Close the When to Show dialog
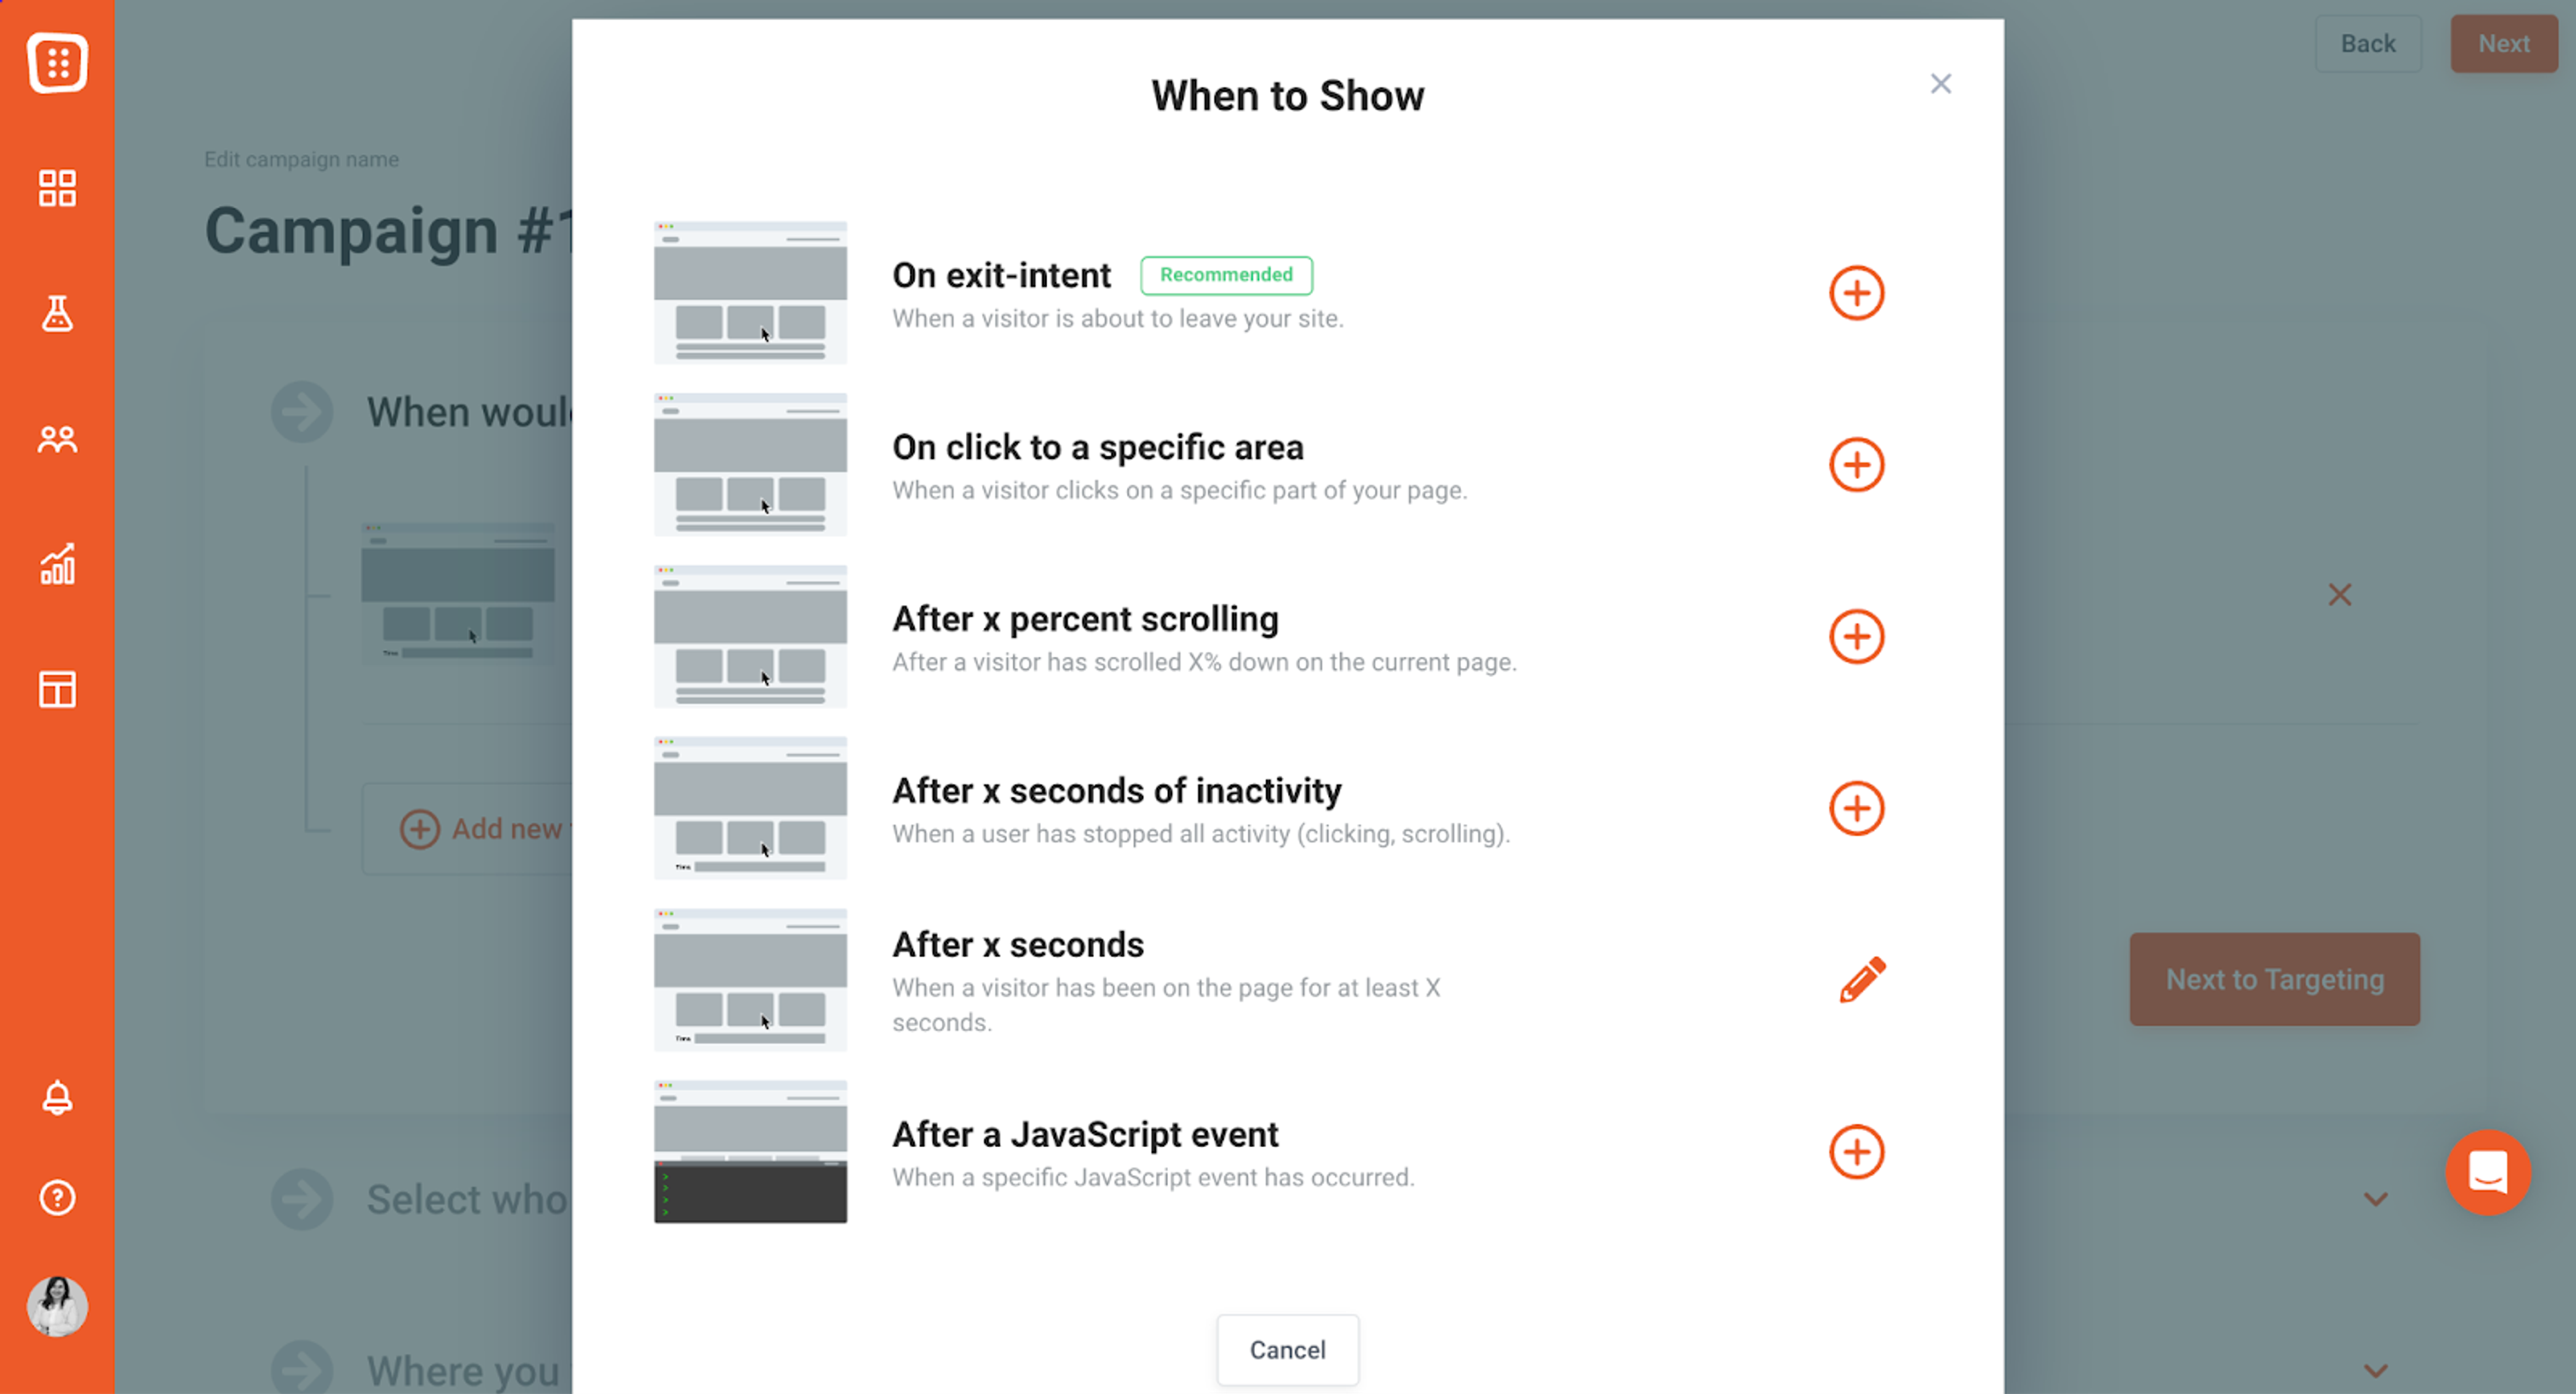 point(1941,83)
